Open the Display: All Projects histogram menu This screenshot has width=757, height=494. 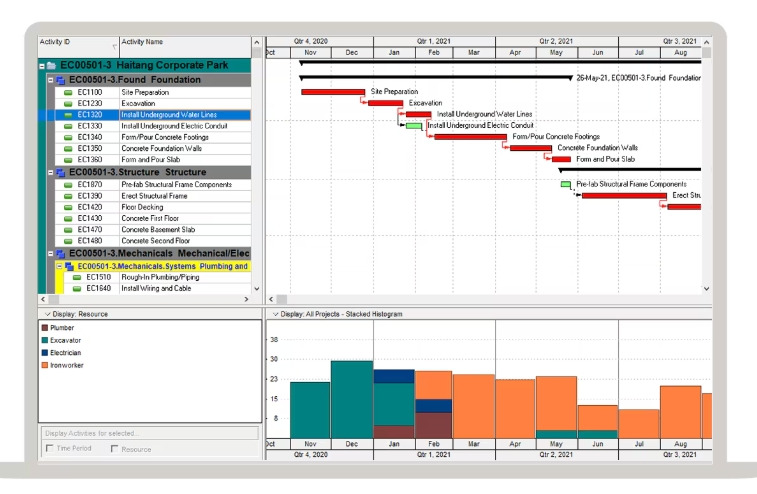274,314
